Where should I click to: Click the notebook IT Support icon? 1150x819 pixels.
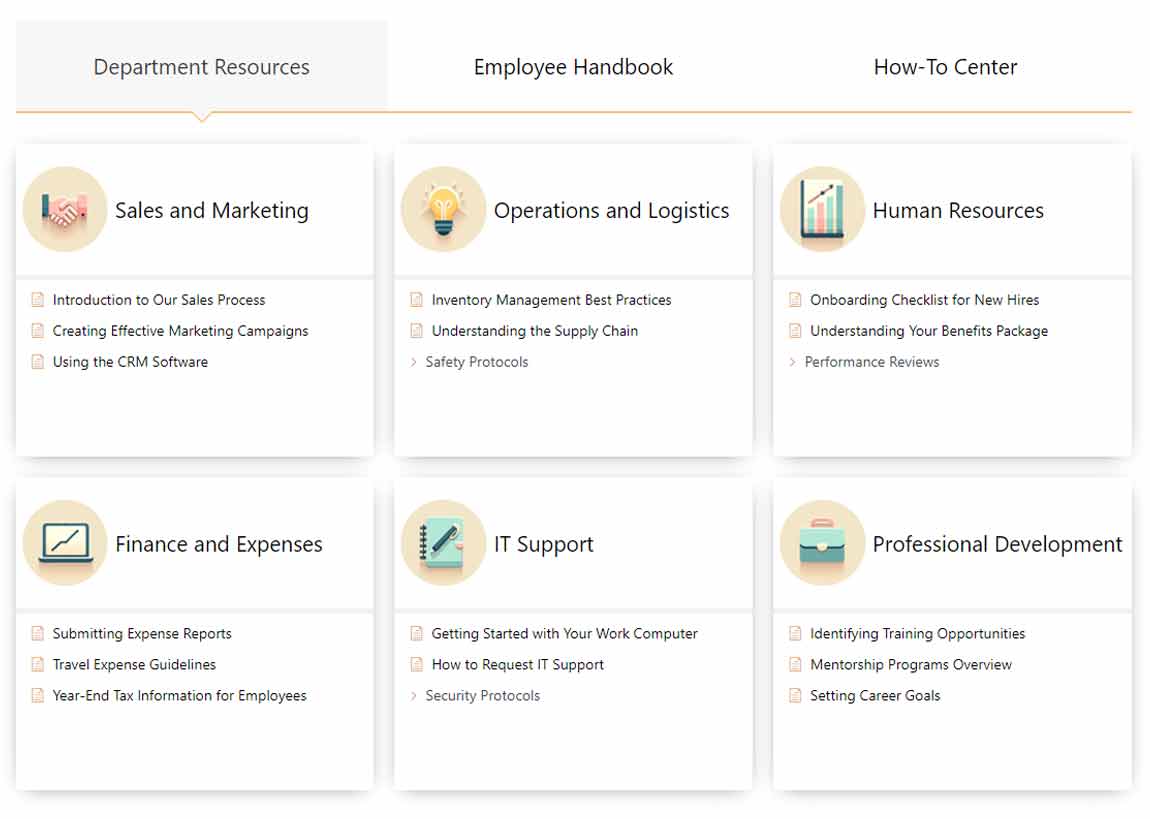point(444,543)
